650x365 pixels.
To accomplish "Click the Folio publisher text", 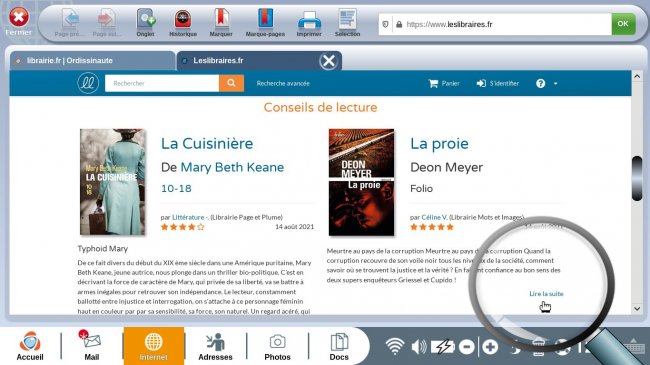I will coord(422,189).
